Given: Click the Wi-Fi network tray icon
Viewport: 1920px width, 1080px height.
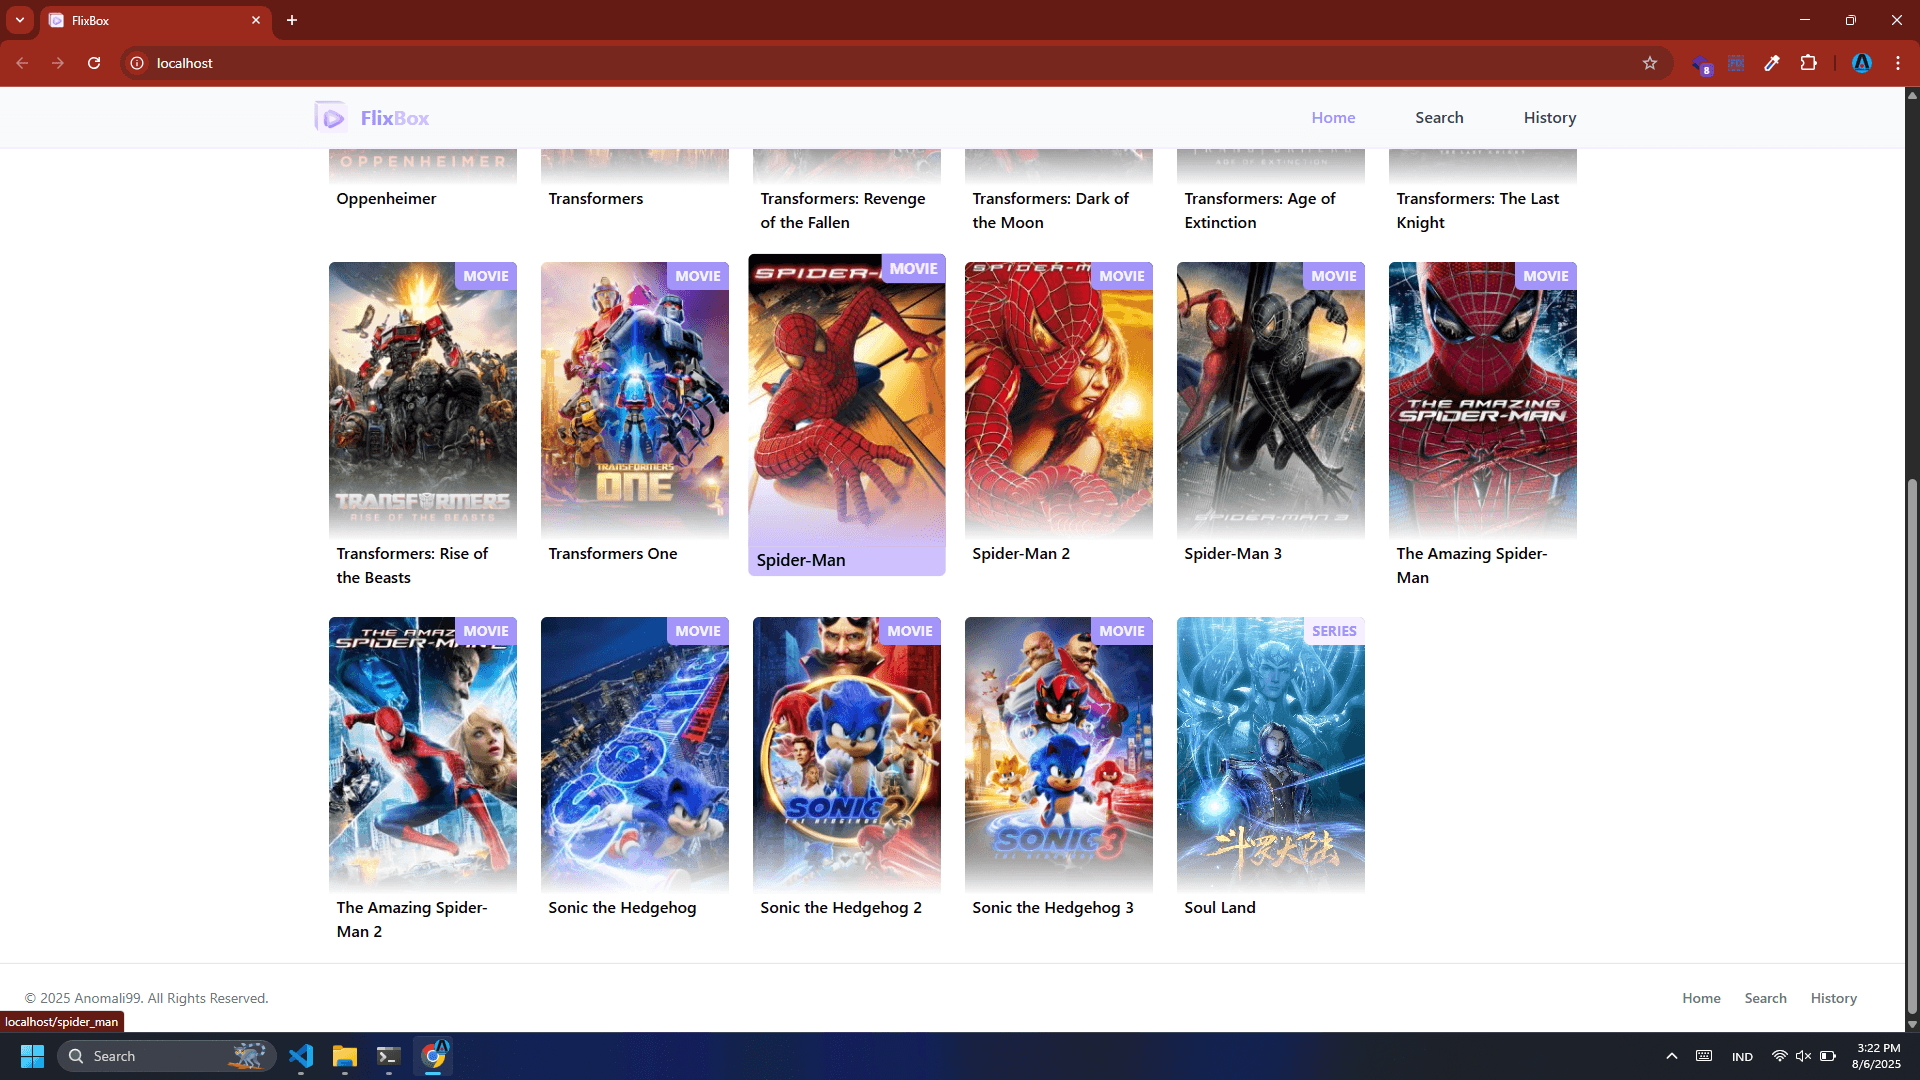Looking at the screenshot, I should (x=1779, y=1056).
